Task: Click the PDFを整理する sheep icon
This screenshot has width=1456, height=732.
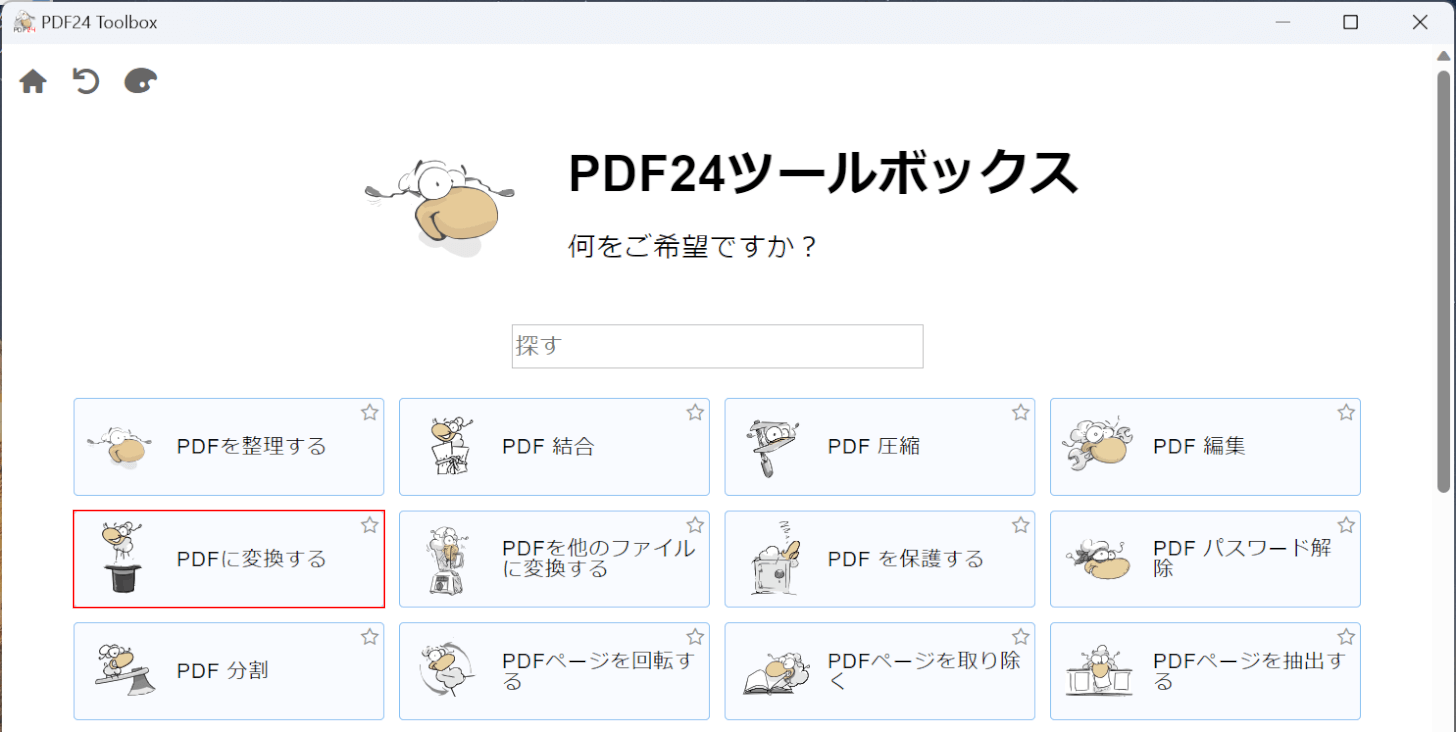Action: click(119, 446)
